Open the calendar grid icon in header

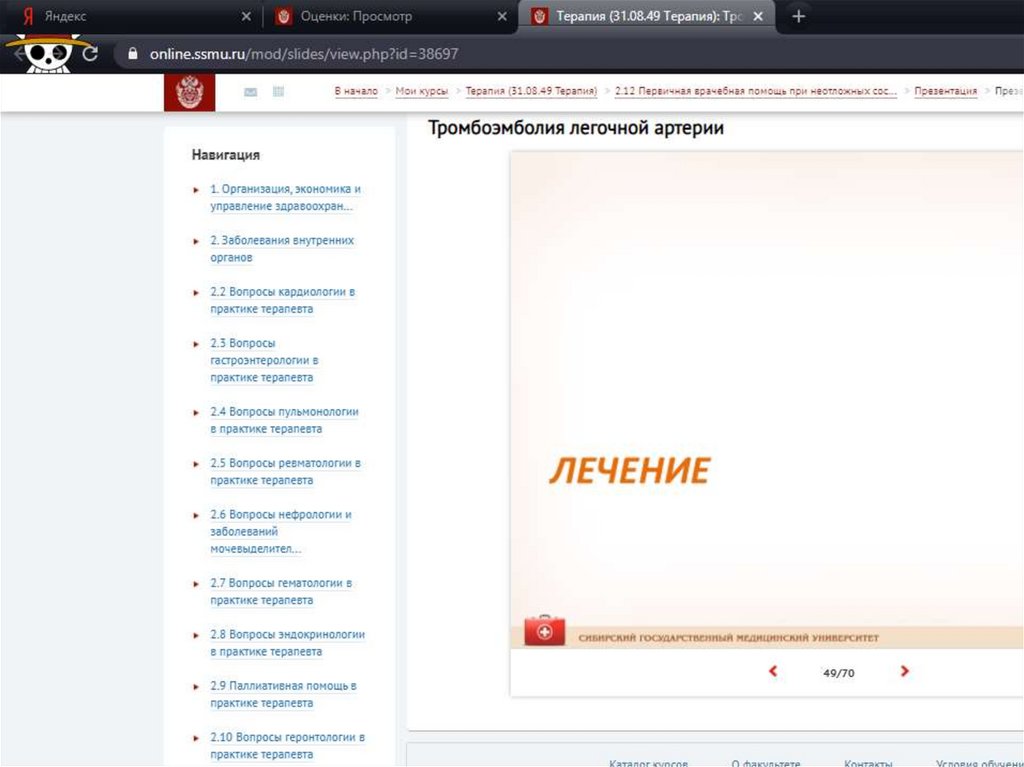tap(278, 91)
